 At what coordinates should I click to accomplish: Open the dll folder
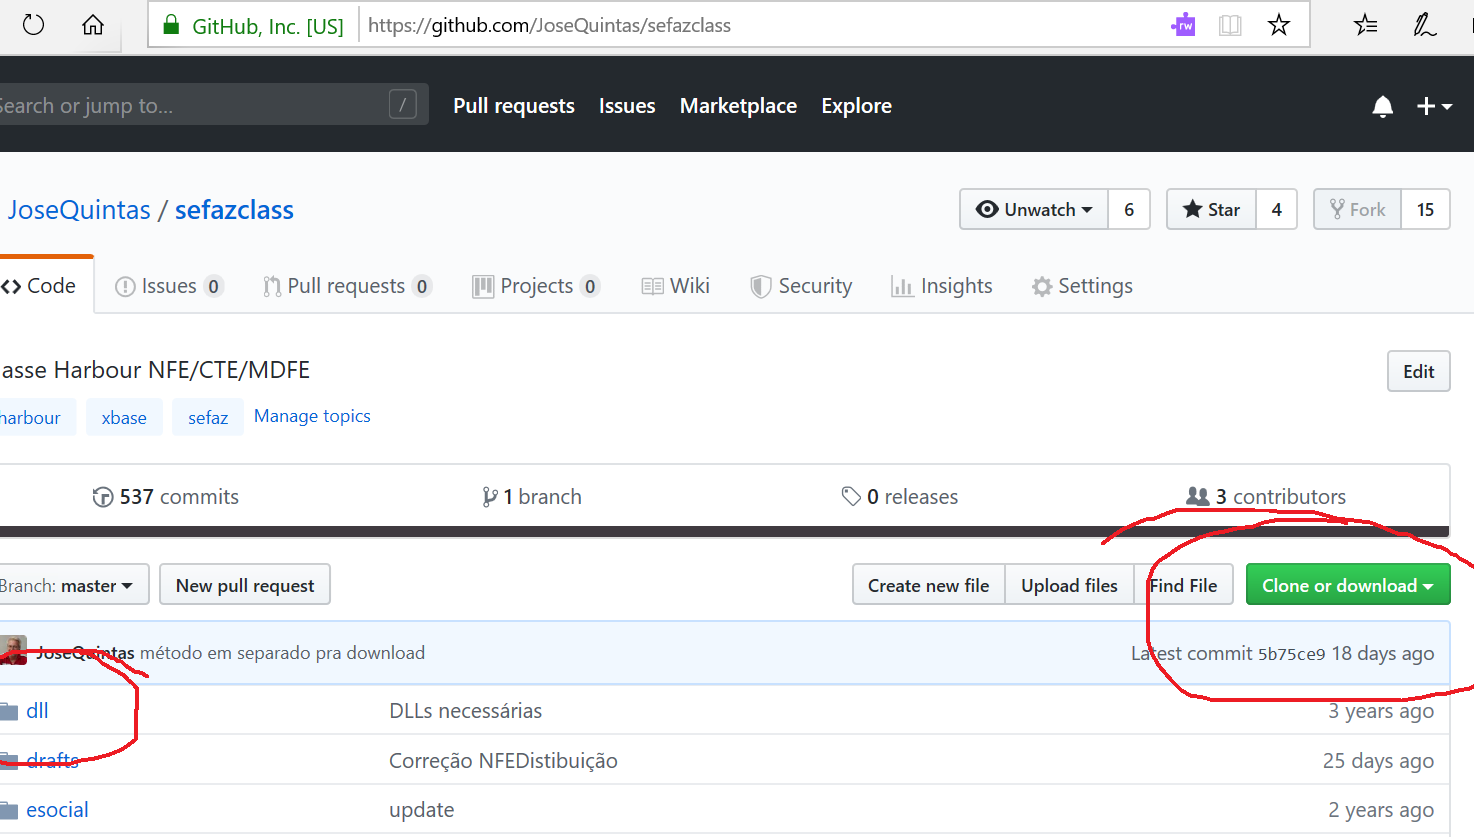(37, 711)
